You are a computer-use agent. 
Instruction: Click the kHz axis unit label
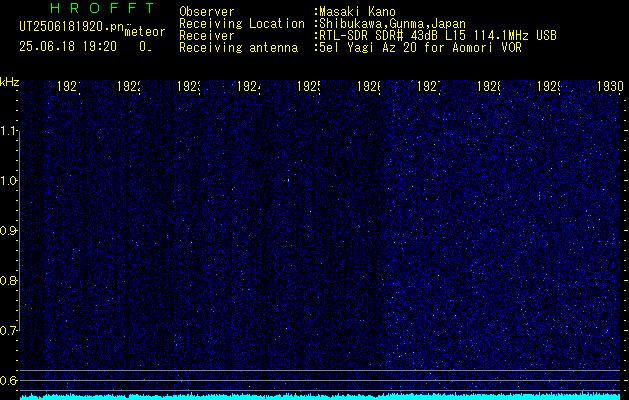click(9, 82)
